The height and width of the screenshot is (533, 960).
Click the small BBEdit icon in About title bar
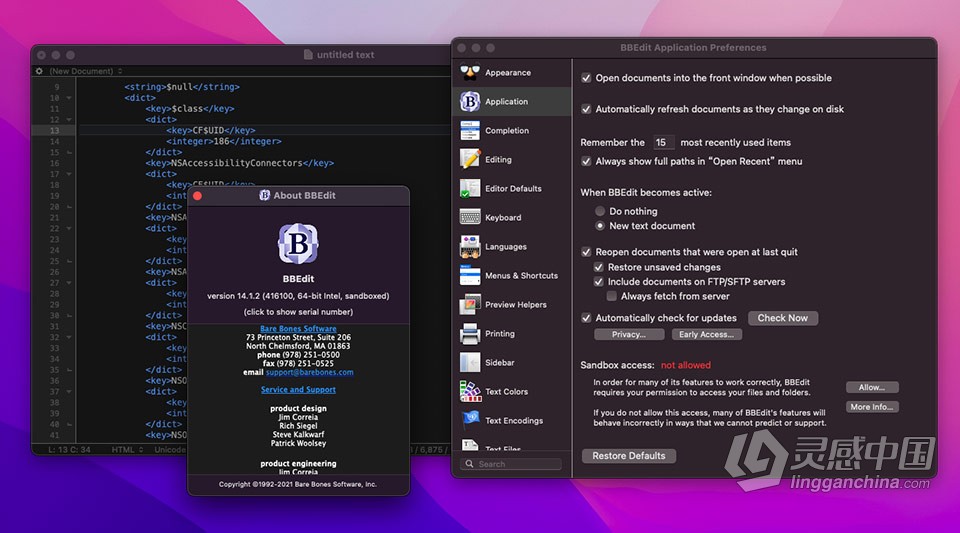click(x=264, y=195)
